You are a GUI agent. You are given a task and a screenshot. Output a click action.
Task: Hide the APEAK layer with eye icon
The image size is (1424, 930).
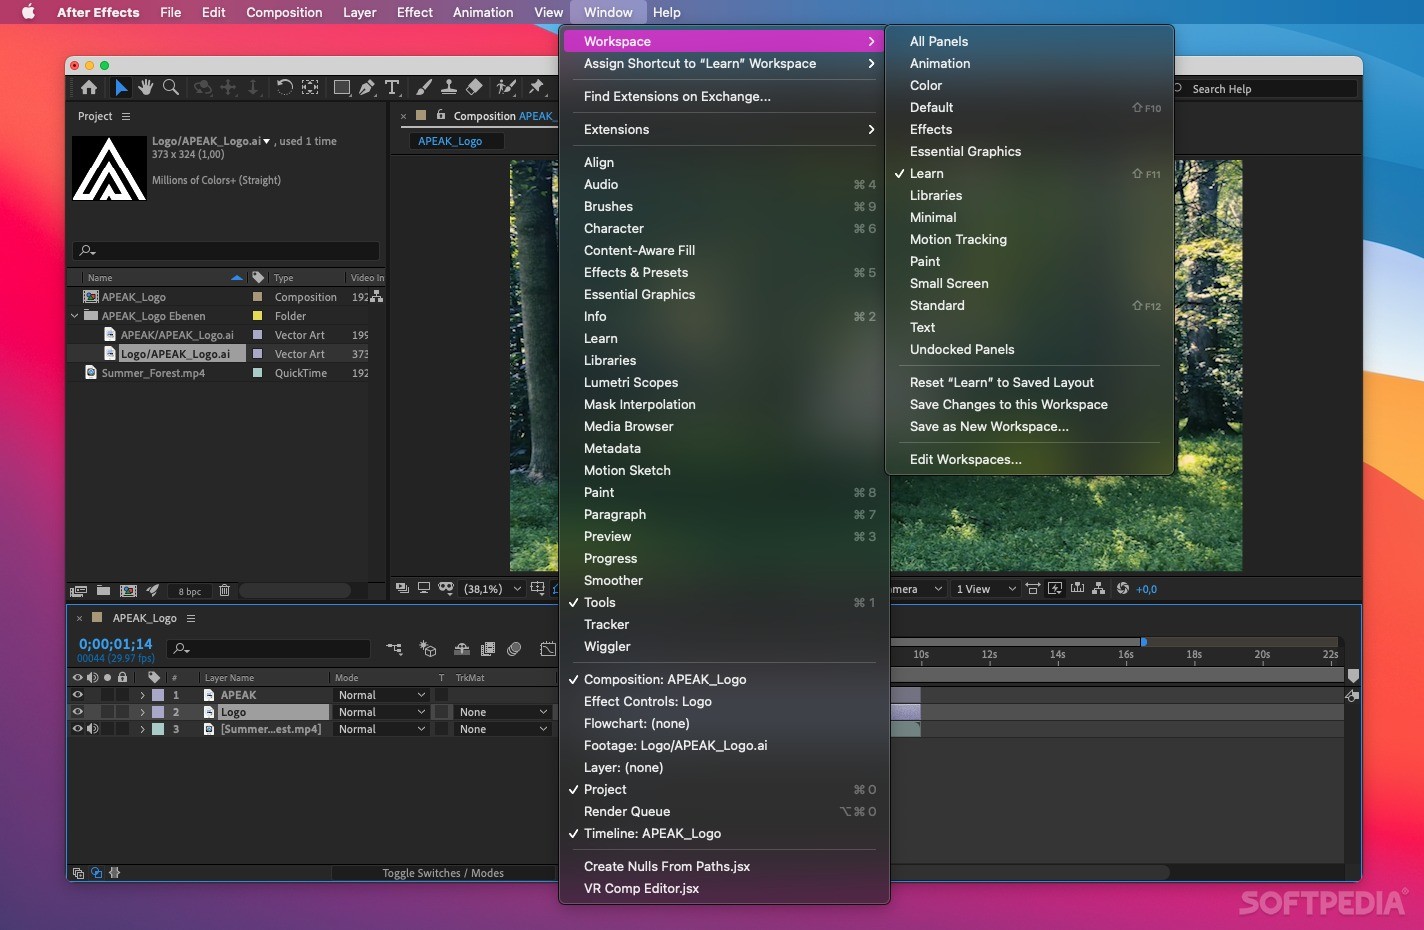tap(77, 695)
